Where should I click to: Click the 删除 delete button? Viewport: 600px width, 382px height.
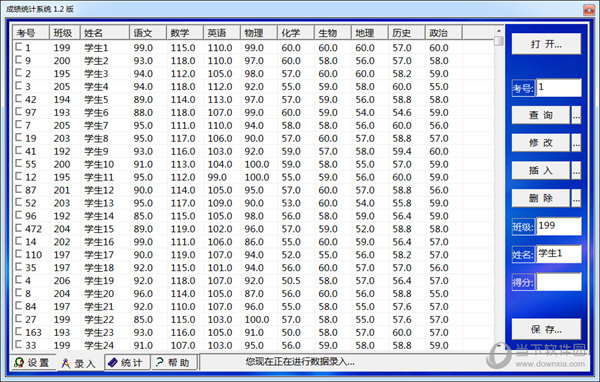point(540,198)
